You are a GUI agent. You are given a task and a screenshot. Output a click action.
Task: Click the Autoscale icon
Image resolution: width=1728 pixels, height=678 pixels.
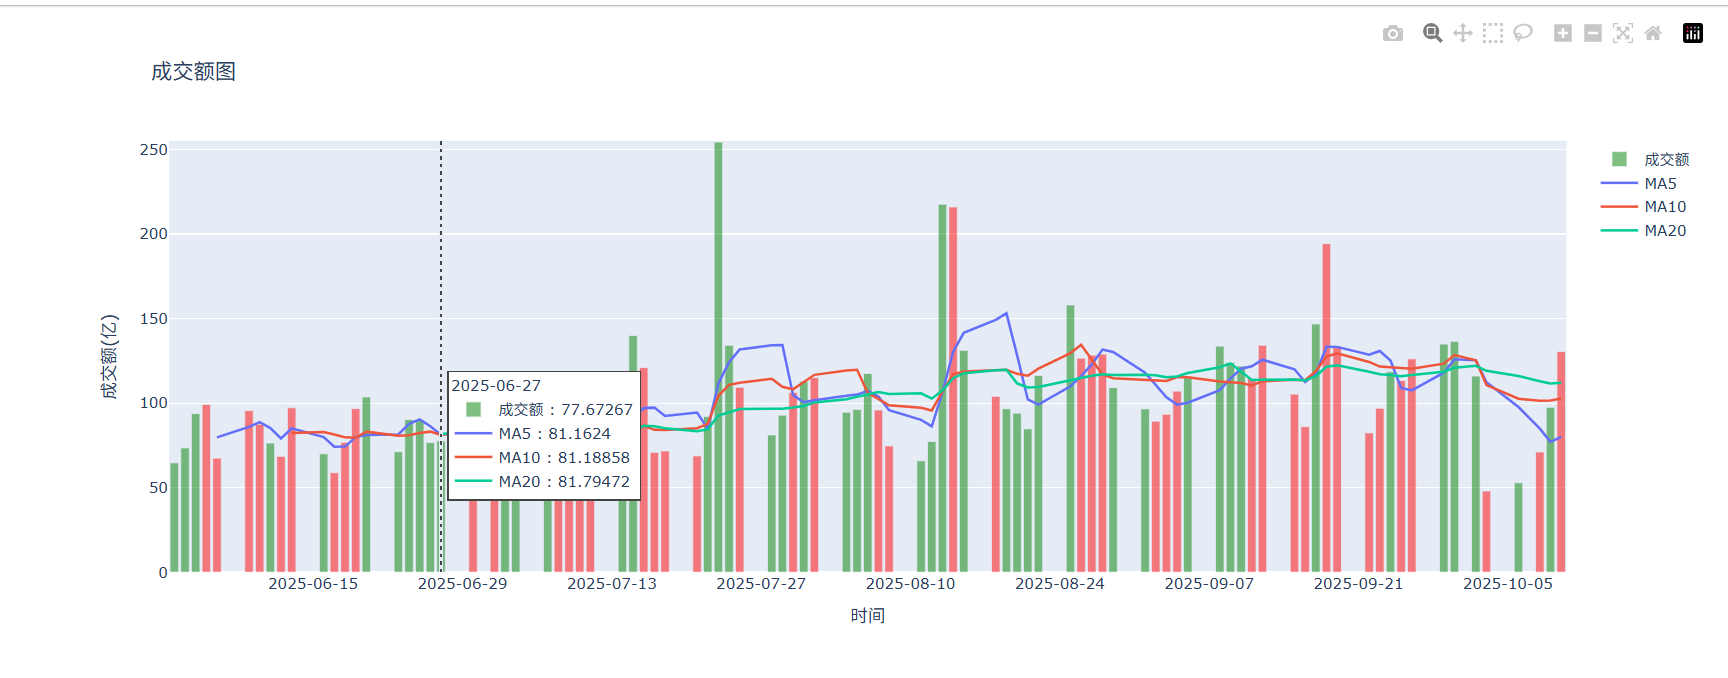(x=1622, y=34)
